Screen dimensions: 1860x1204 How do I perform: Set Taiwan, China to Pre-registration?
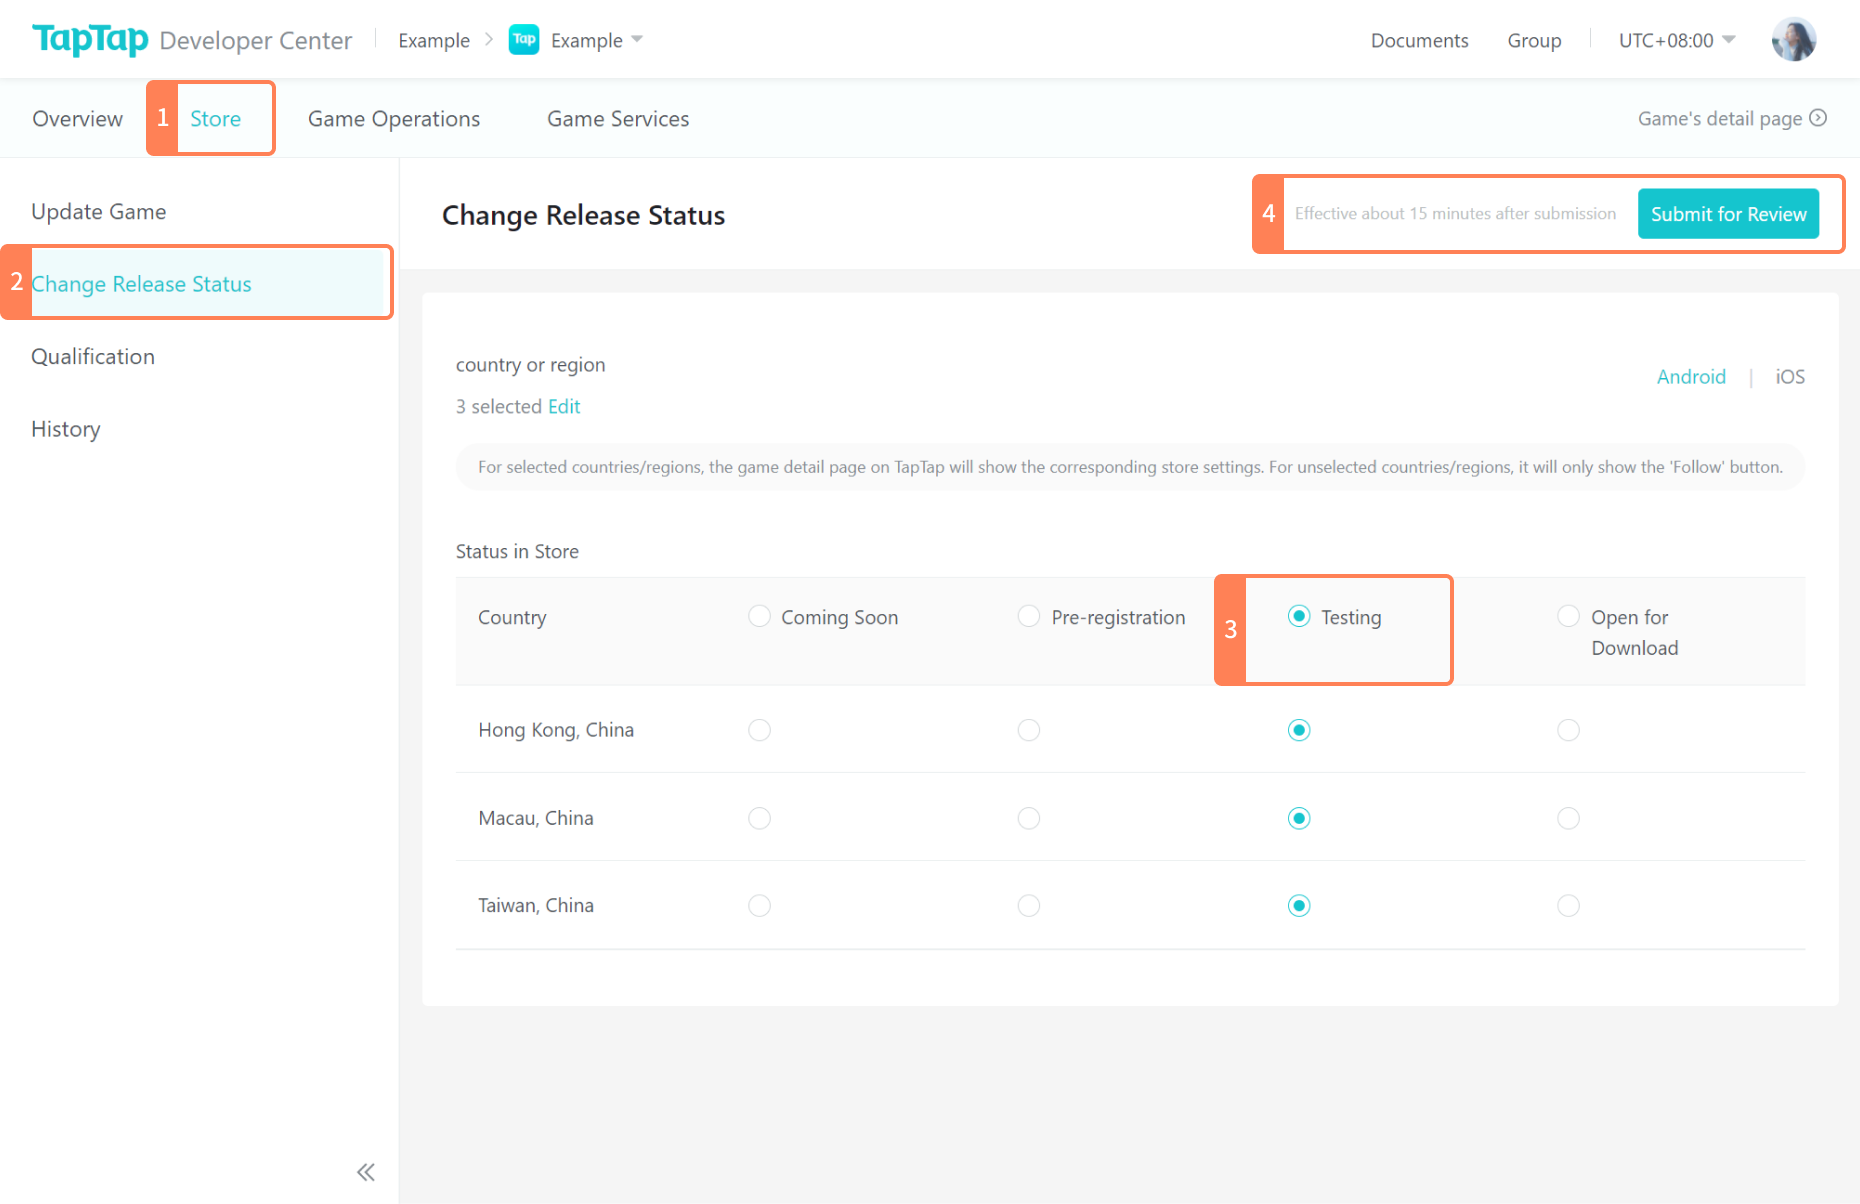pyautogui.click(x=1029, y=905)
